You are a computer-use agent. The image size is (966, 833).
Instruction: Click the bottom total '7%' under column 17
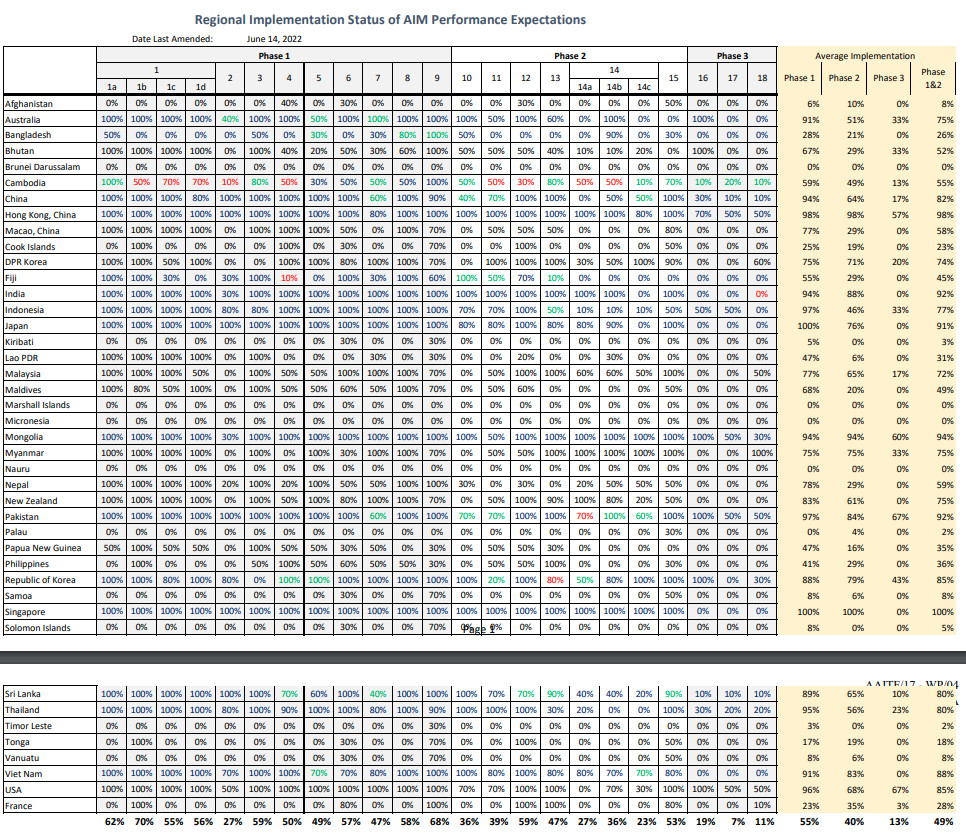tap(737, 821)
